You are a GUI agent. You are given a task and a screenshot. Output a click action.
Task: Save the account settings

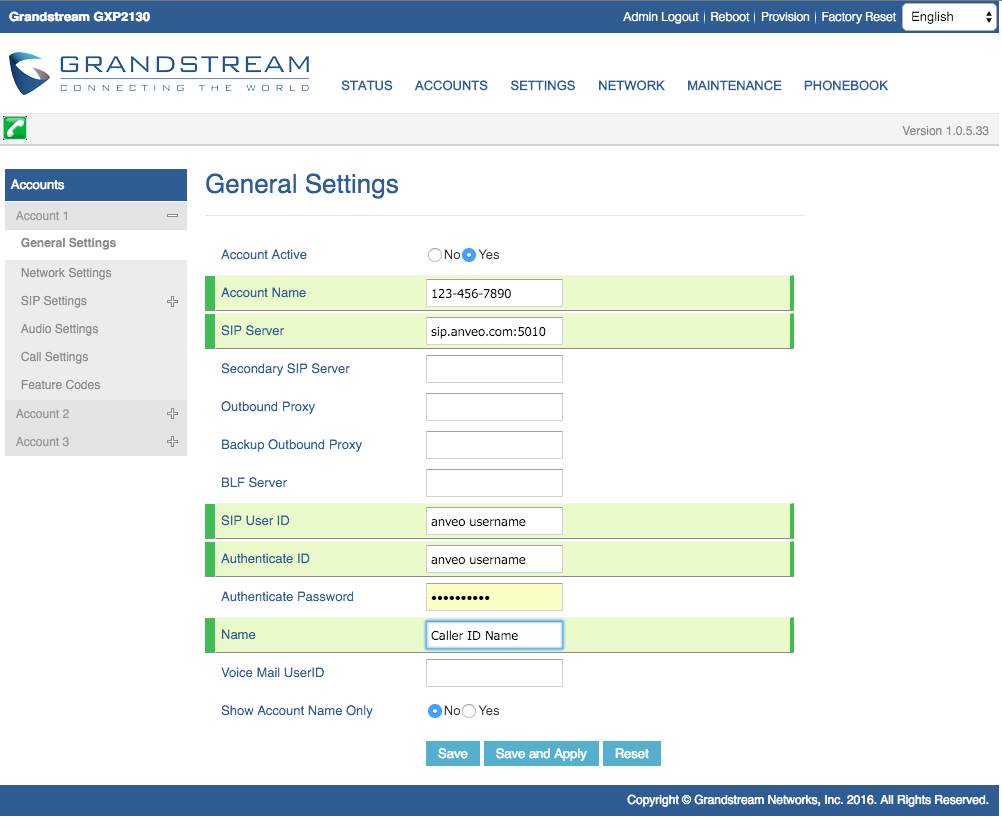coord(452,754)
